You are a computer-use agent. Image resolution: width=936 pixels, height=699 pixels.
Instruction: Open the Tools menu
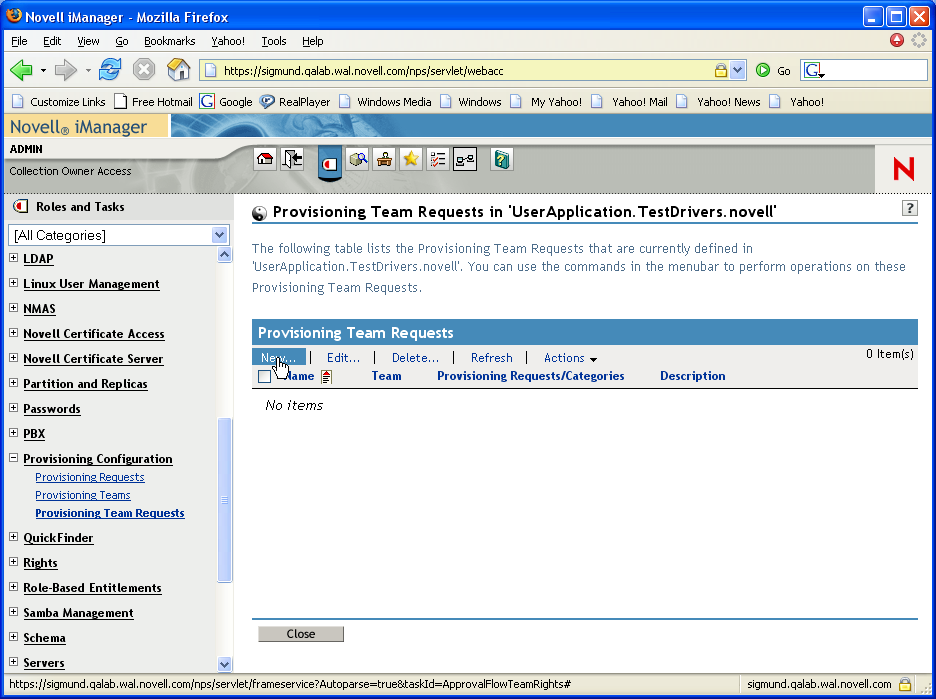point(274,41)
